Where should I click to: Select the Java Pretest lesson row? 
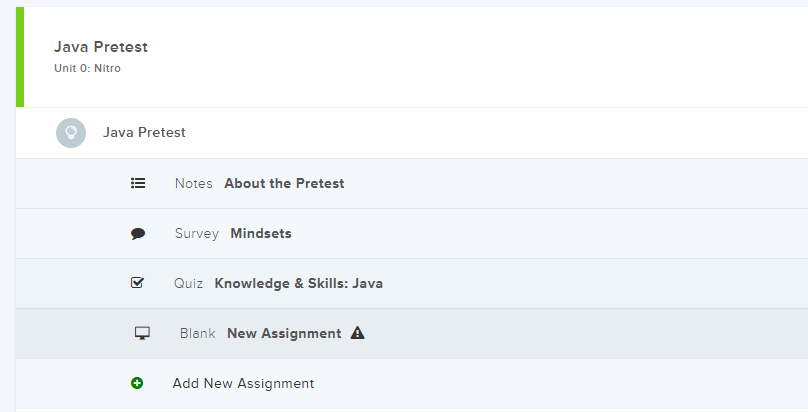click(x=144, y=132)
